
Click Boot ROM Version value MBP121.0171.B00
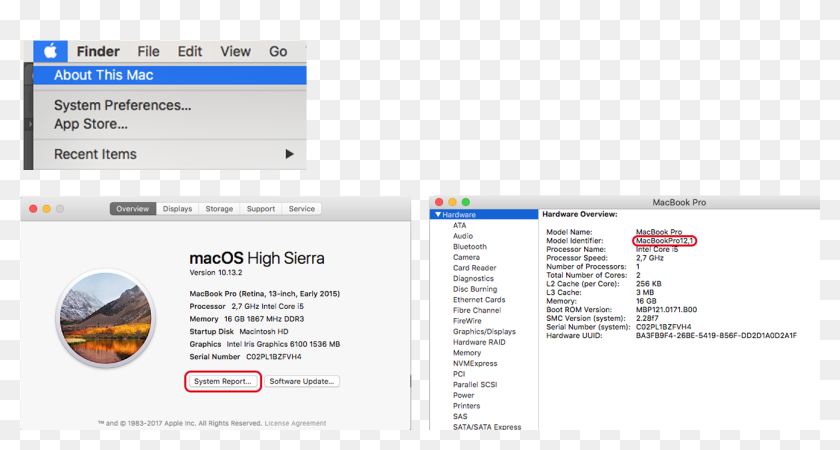[x=666, y=310]
